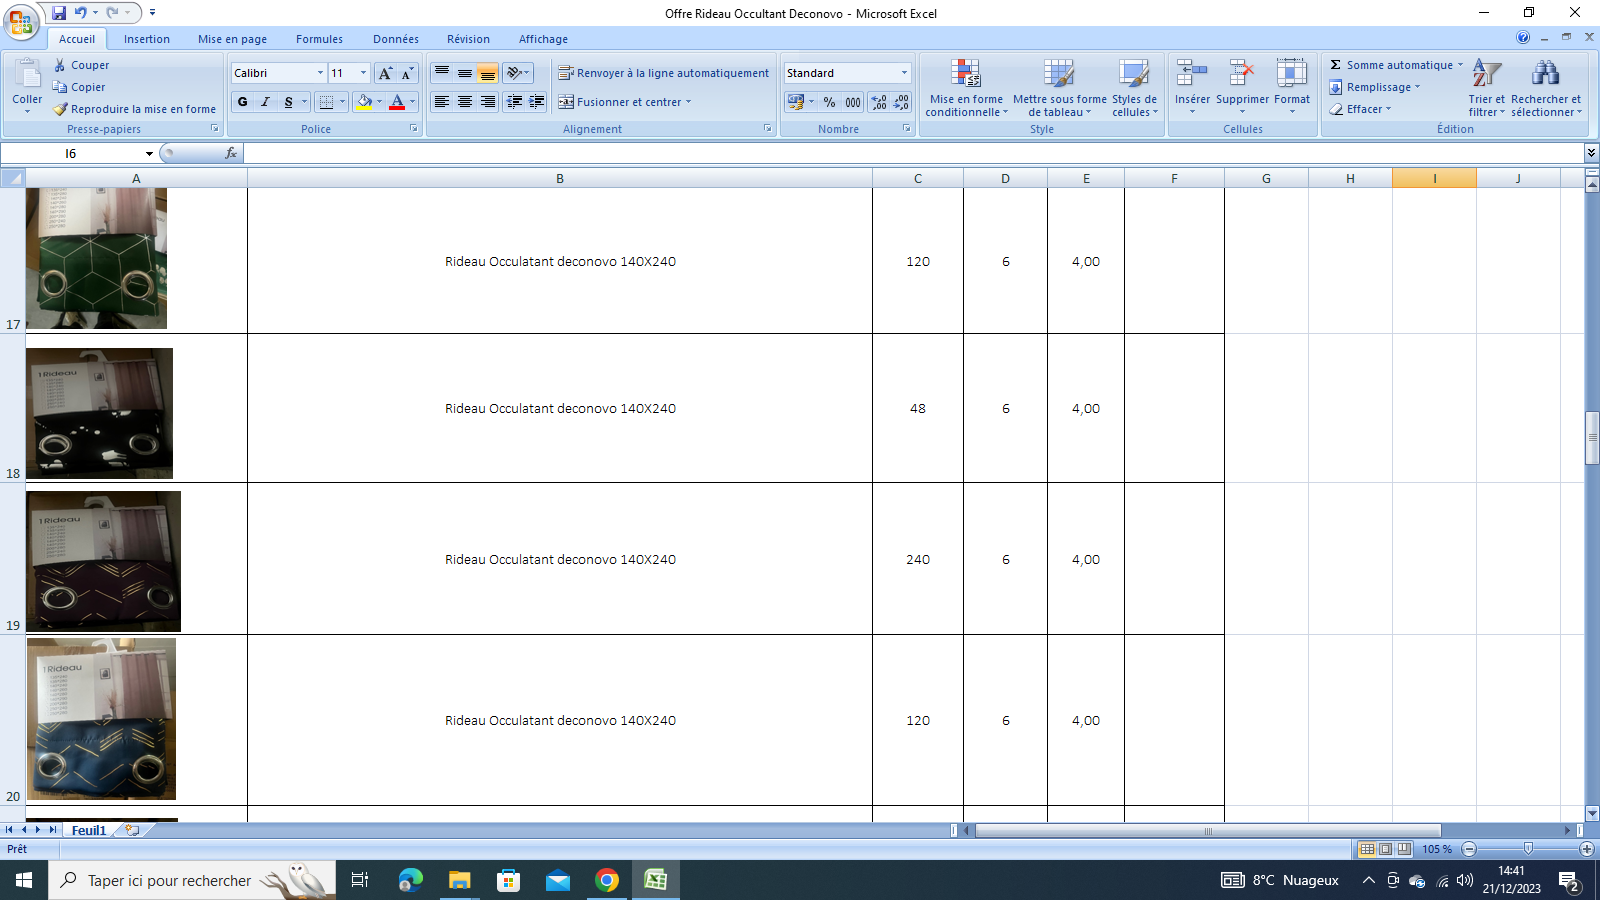Select the blue curtain image in row 20
This screenshot has height=900, width=1600.
tap(101, 719)
